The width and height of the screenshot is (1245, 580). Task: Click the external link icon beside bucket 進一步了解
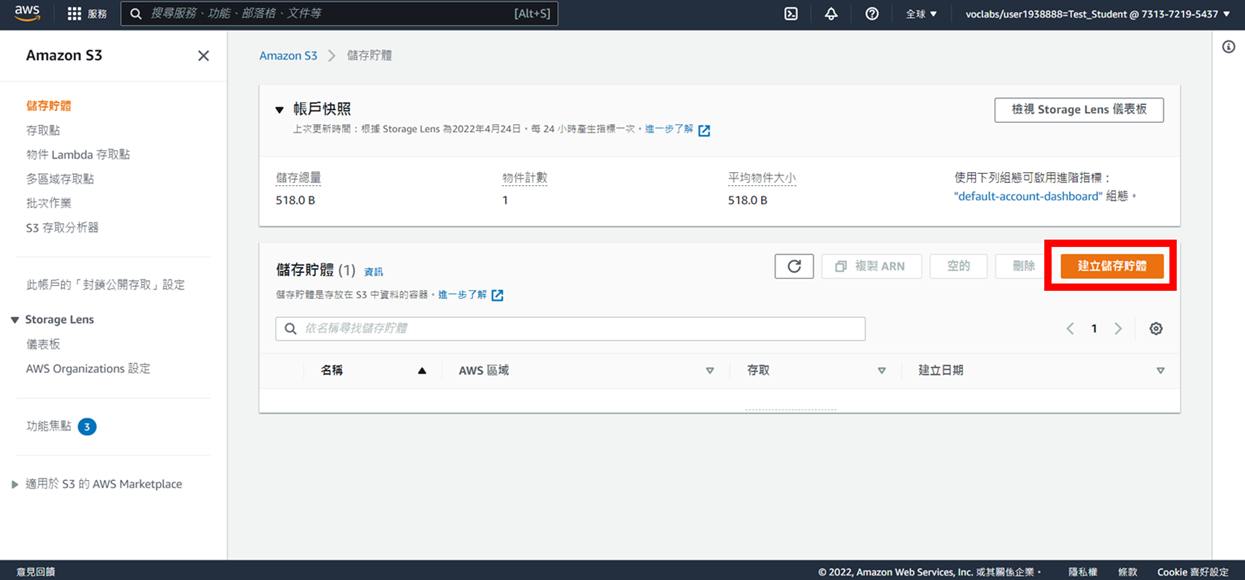pyautogui.click(x=497, y=295)
